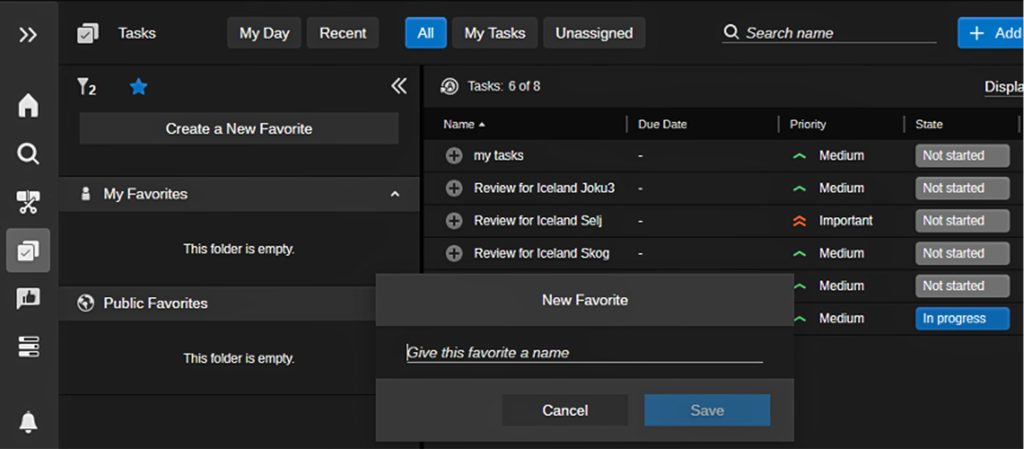This screenshot has width=1024, height=449.
Task: Open the Home icon in sidebar
Action: tap(28, 105)
